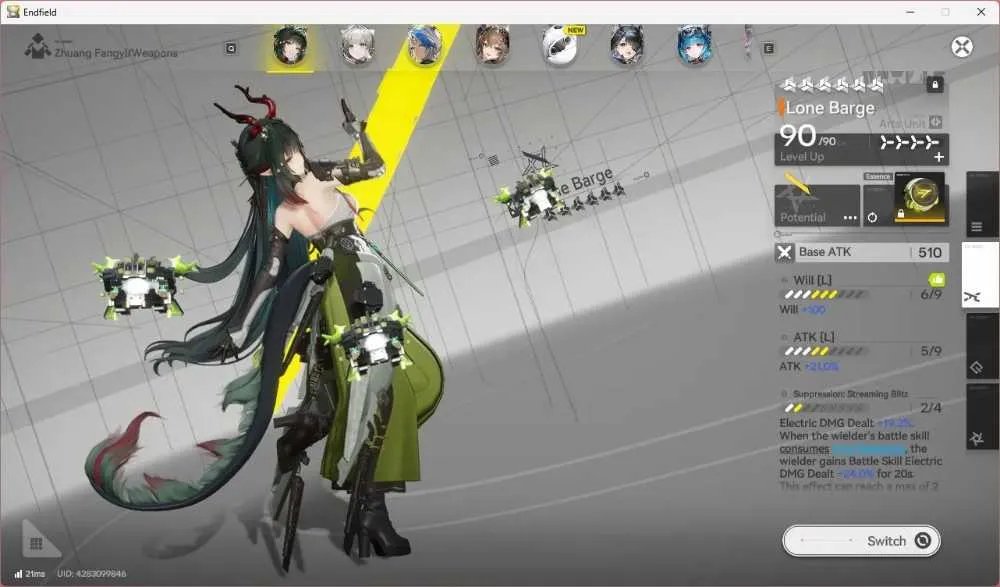The width and height of the screenshot is (1000, 587).
Task: Click the green thumbs-up badge on Will
Action: 936,279
